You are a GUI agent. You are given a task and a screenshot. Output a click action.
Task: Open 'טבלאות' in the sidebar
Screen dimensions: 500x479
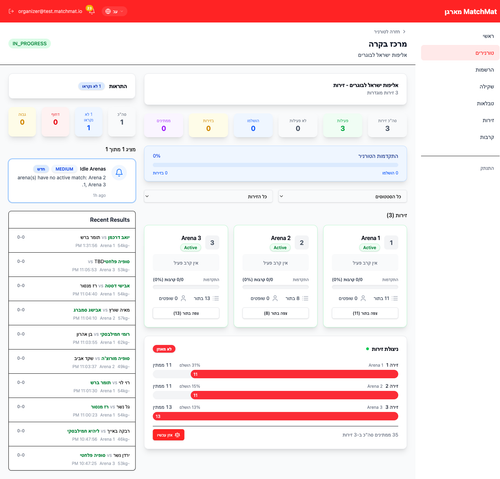(460, 103)
